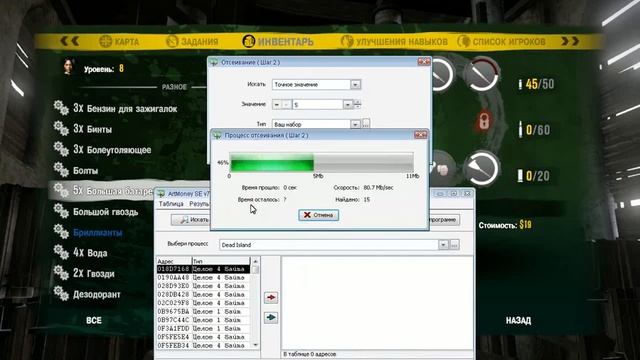The image size is (640, 360).
Task: Open the Таблица menu in ArtMoney
Action: click(171, 204)
